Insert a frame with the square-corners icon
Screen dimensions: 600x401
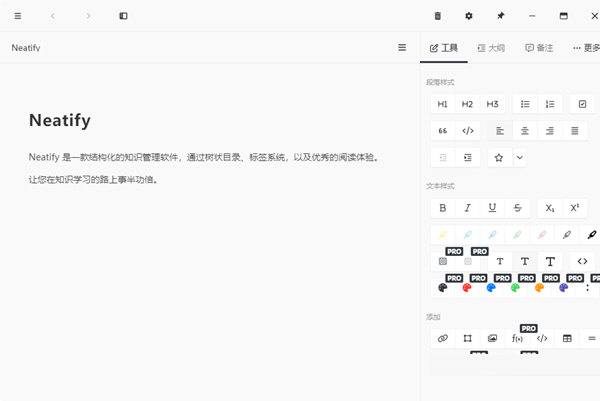468,338
